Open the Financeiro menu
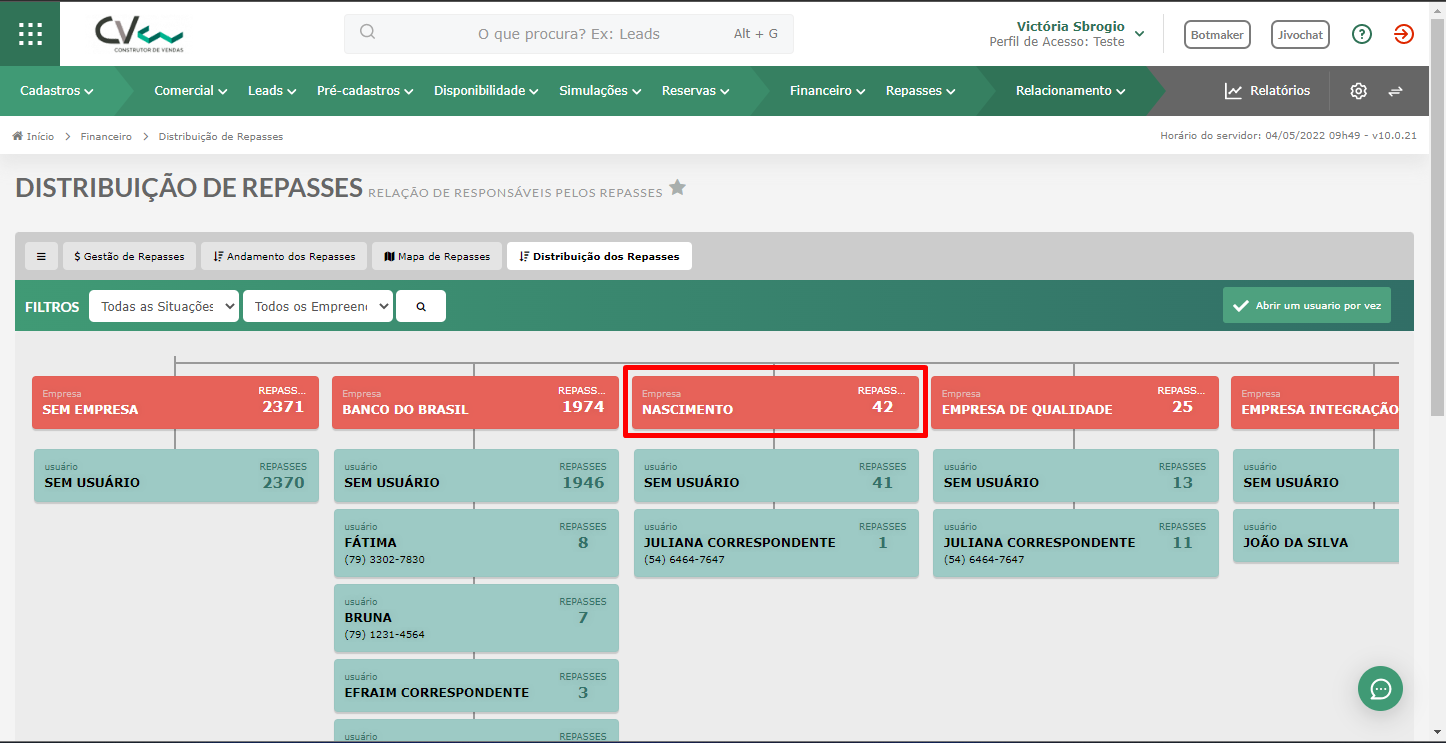 pyautogui.click(x=827, y=91)
